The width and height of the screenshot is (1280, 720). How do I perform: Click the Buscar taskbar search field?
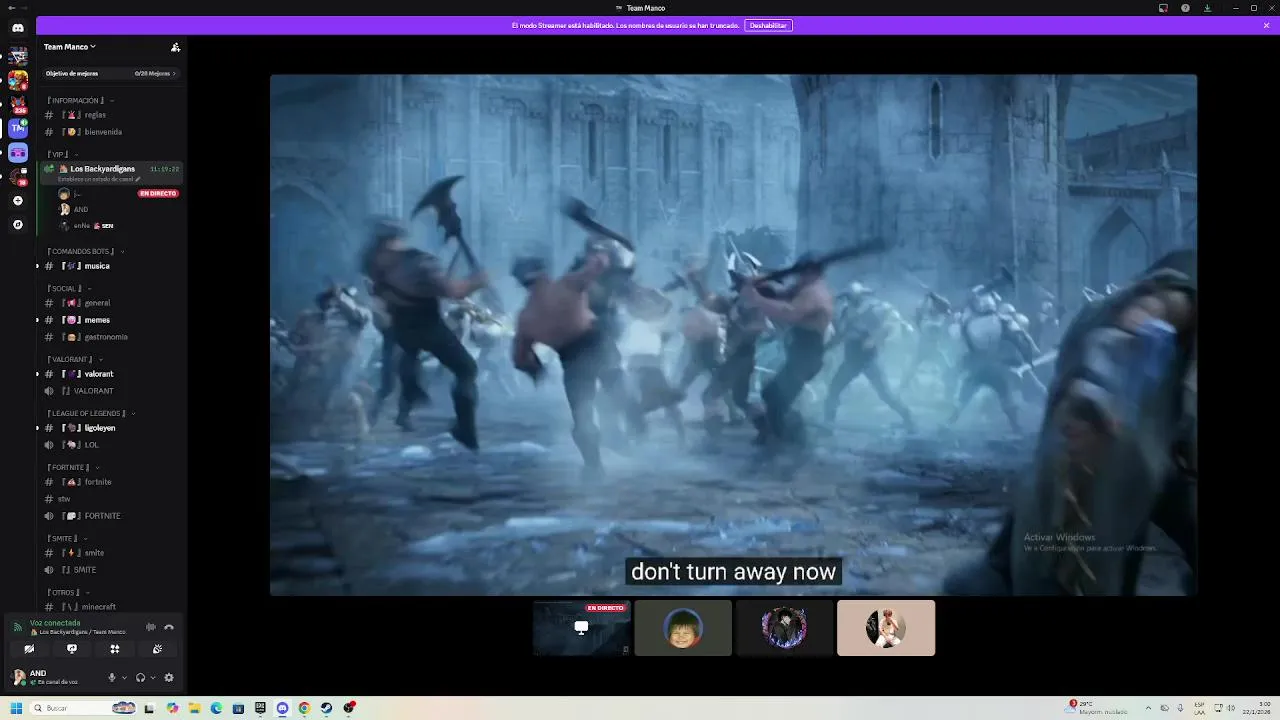click(x=85, y=708)
